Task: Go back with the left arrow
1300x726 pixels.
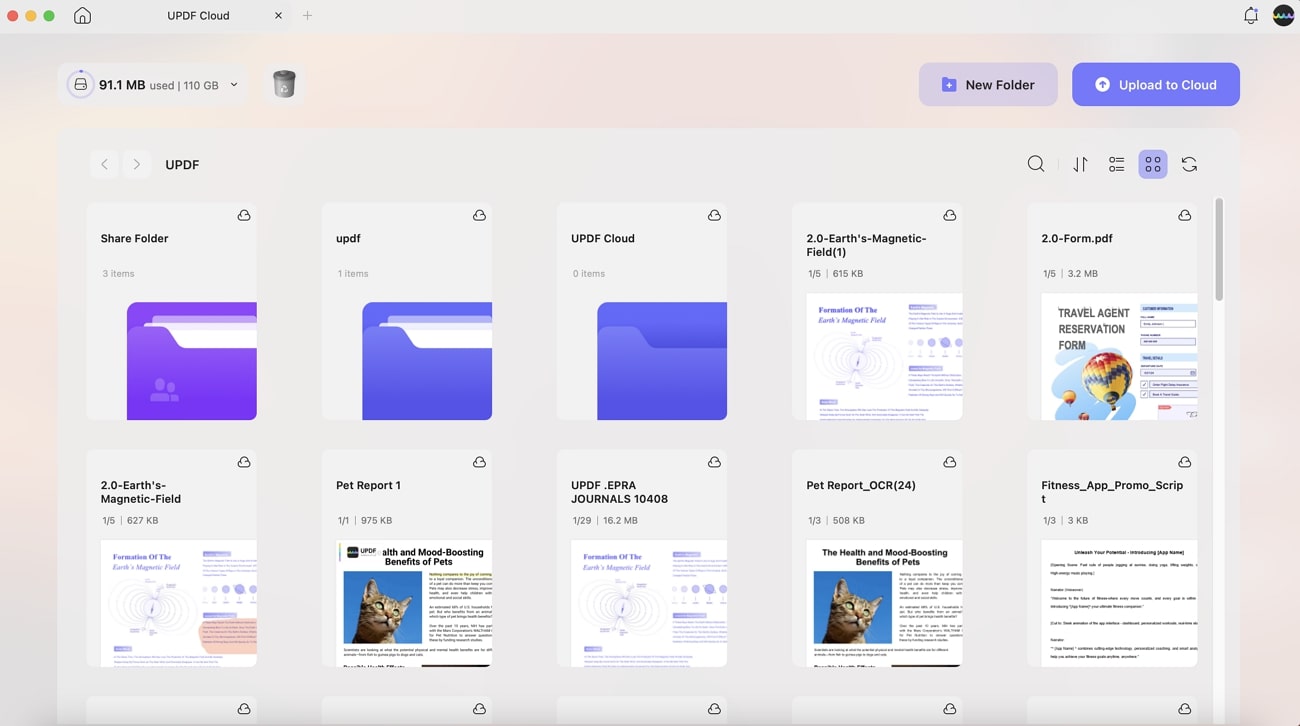Action: [104, 164]
